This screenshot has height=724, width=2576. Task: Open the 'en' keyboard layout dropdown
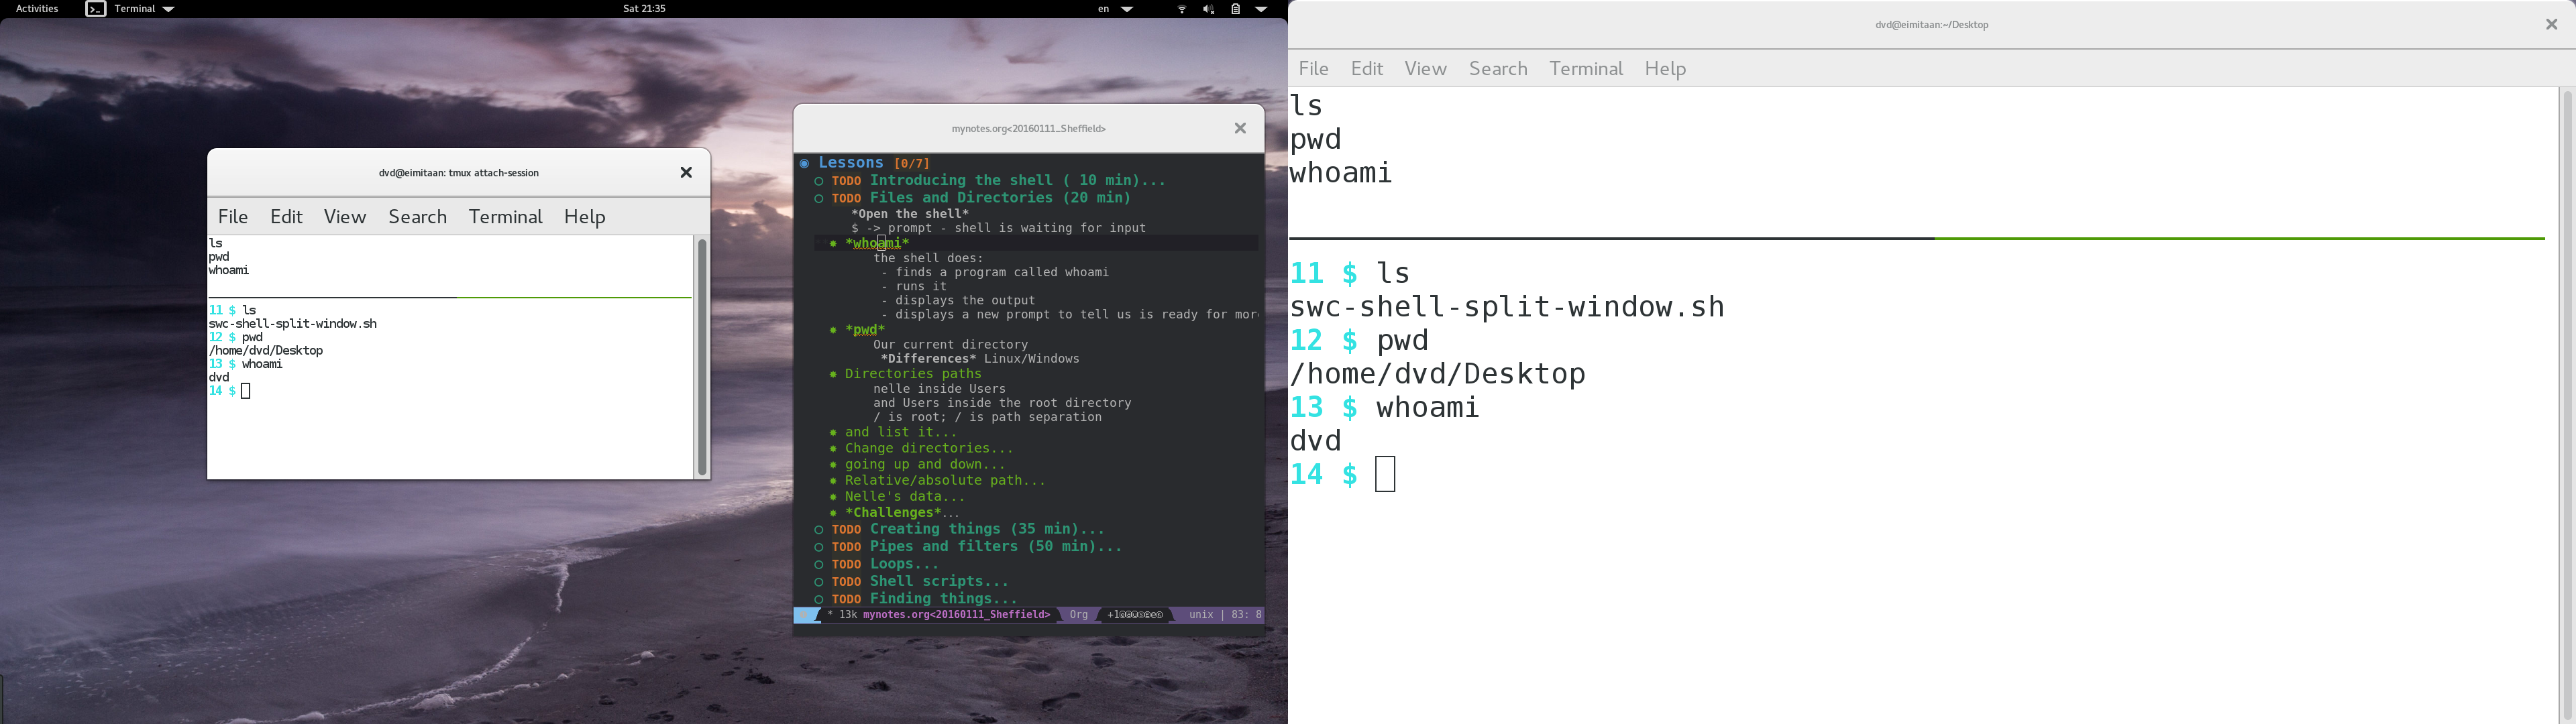[1115, 9]
